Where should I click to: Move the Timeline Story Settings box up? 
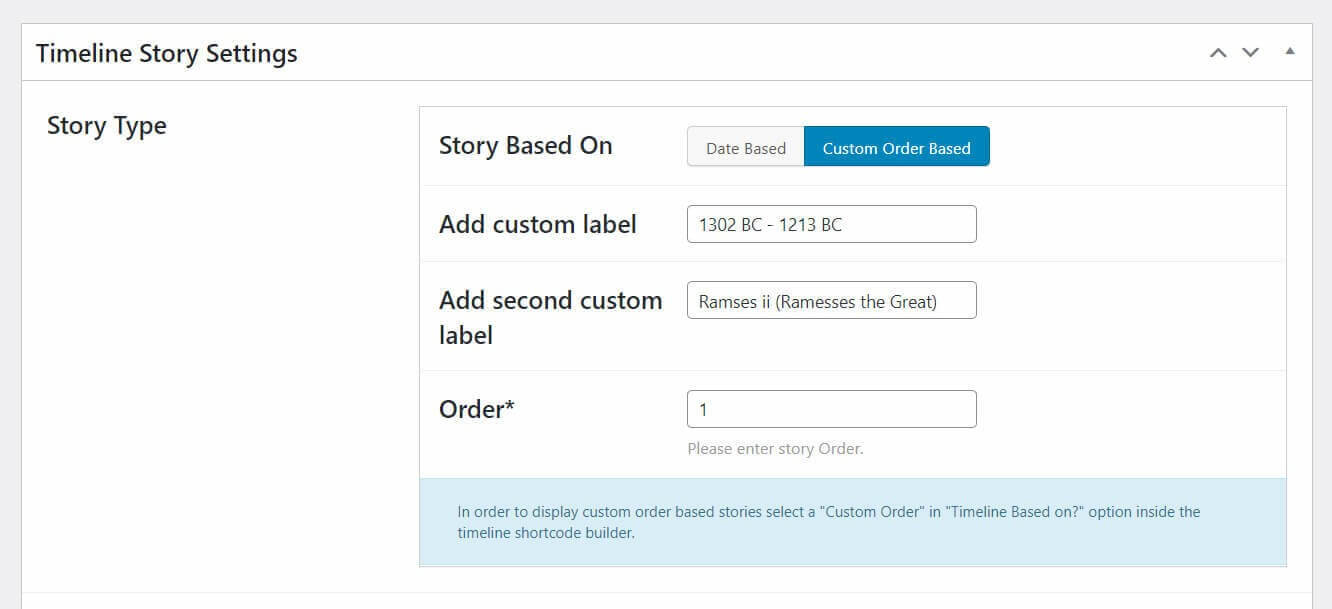pyautogui.click(x=1218, y=52)
